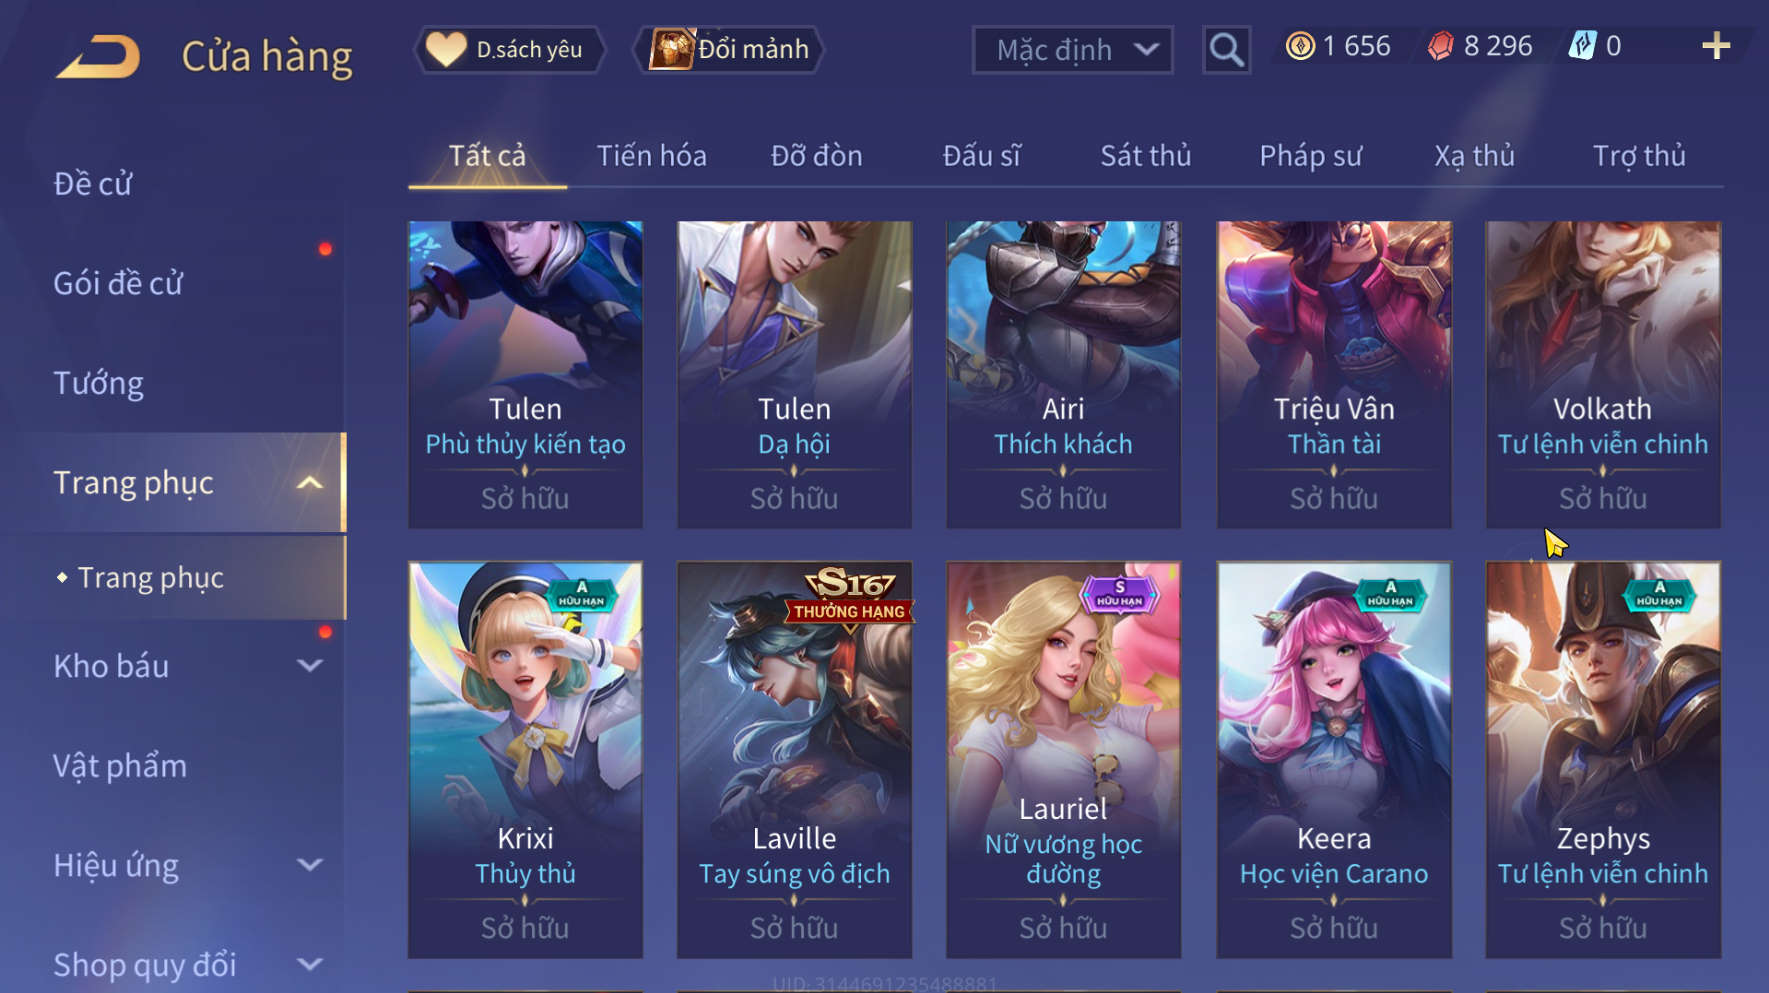The height and width of the screenshot is (993, 1769).
Task: Open the heart D.sách yêu wishlist
Action: click(x=510, y=49)
